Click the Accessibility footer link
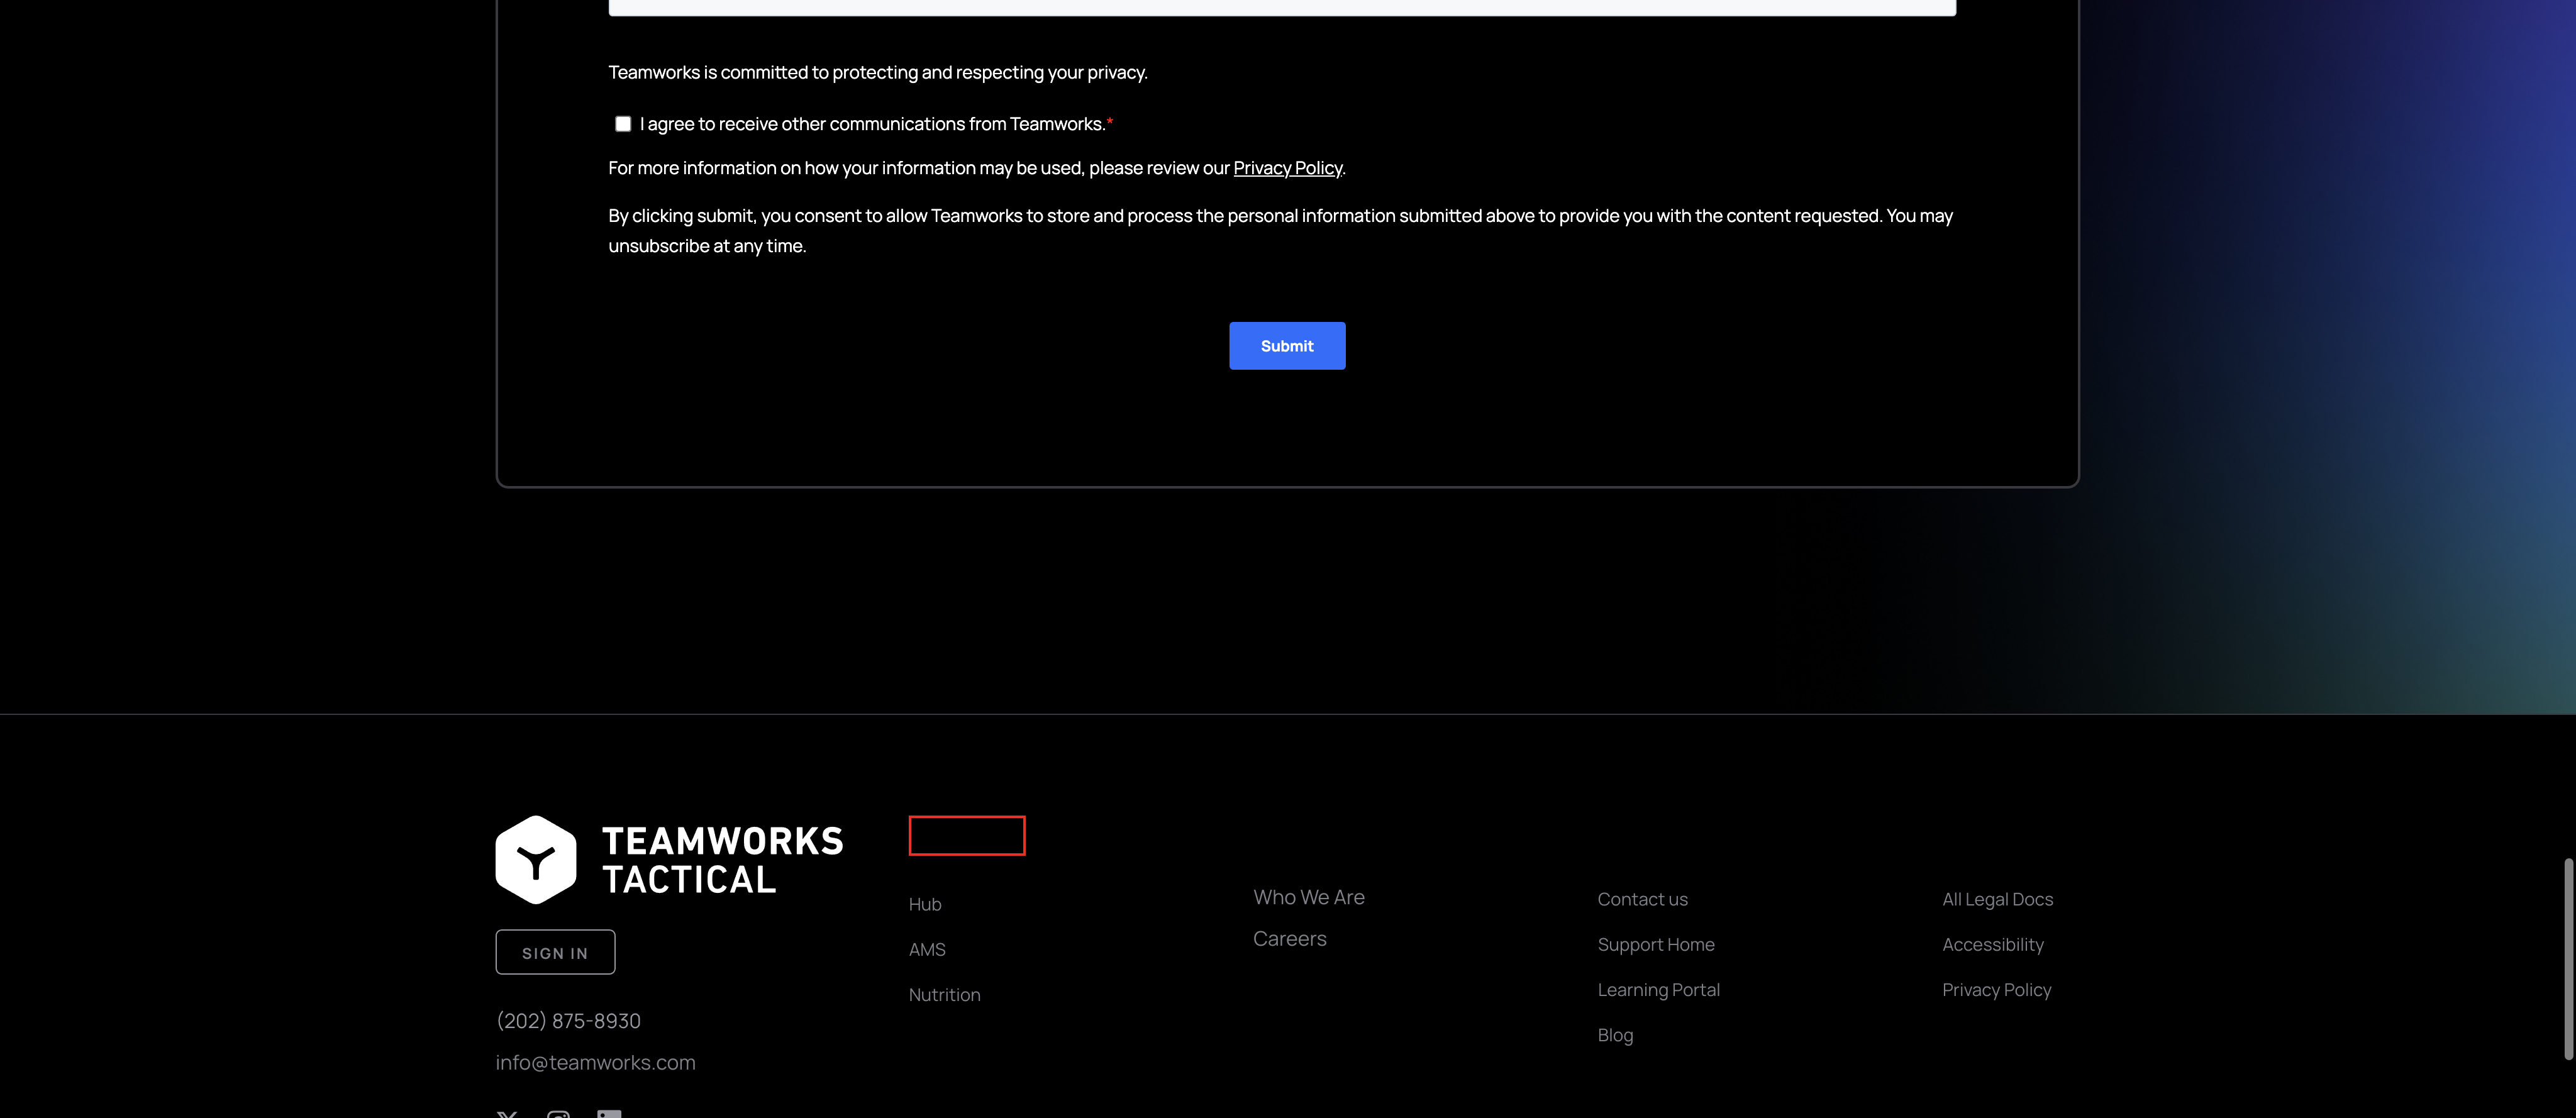The height and width of the screenshot is (1118, 2576). click(1992, 944)
